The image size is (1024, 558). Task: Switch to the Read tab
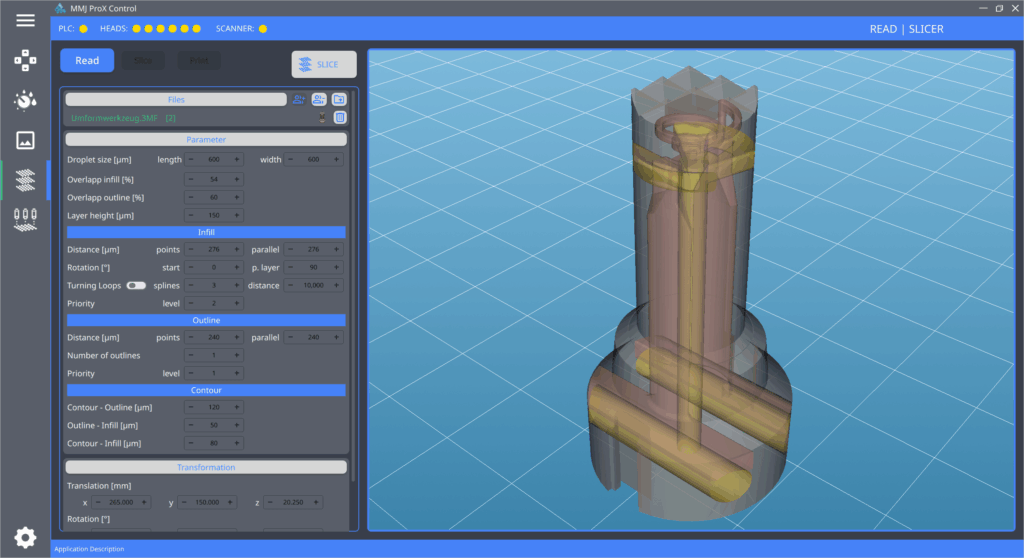click(x=87, y=60)
